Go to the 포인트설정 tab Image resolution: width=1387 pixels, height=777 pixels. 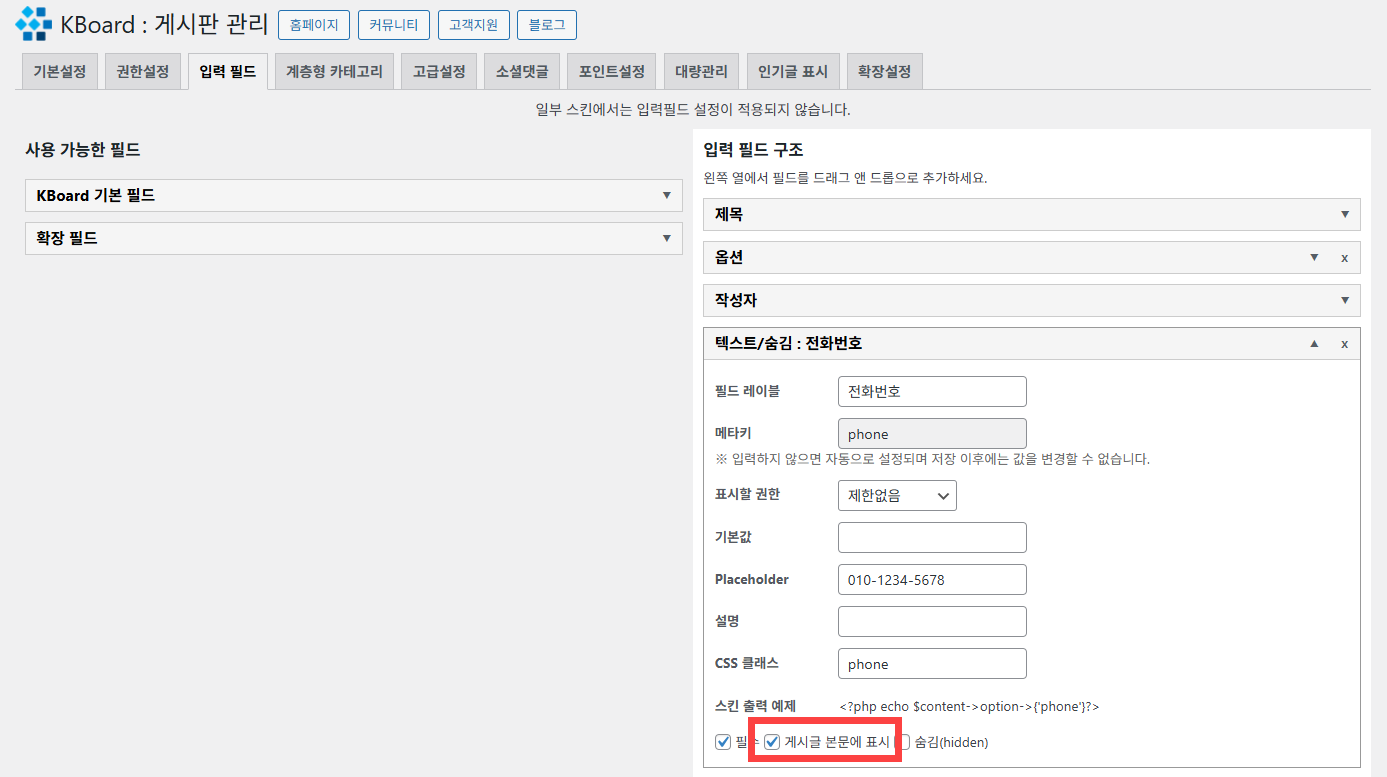pos(612,72)
